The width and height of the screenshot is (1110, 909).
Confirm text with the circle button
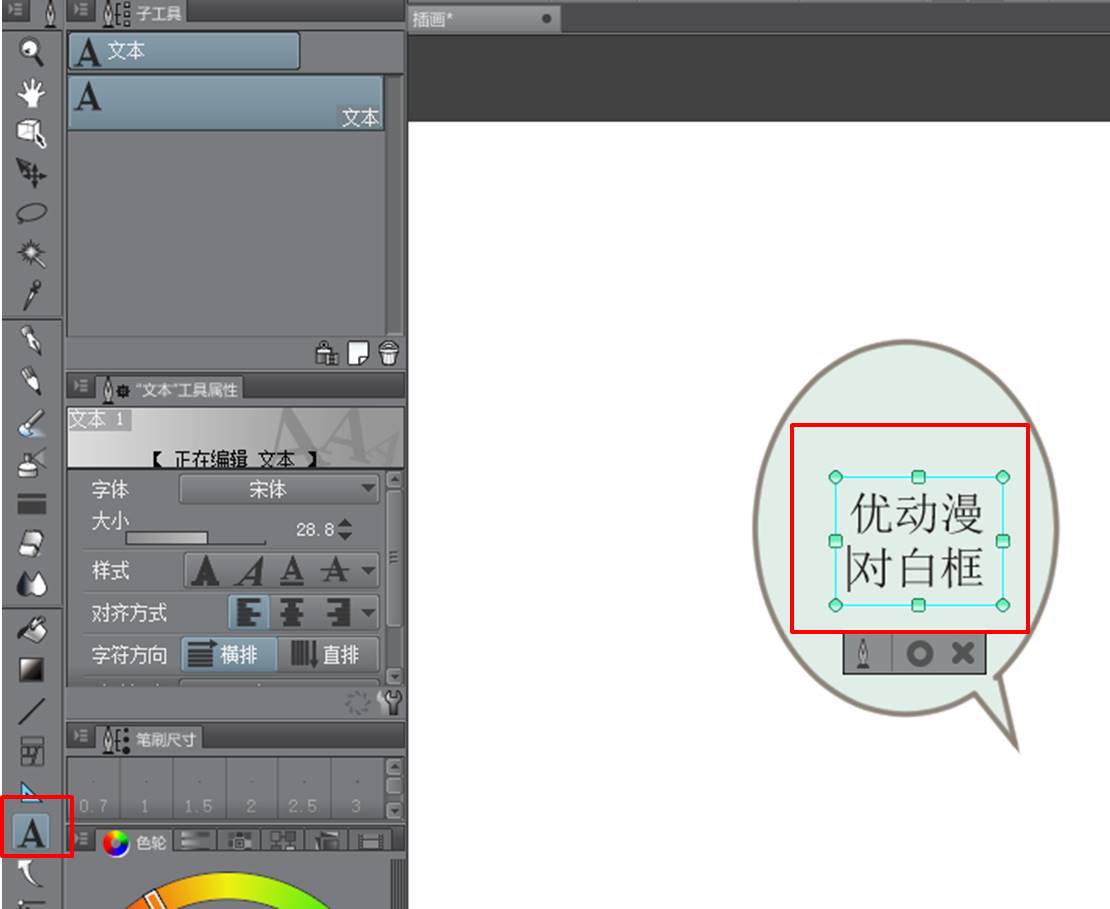919,653
